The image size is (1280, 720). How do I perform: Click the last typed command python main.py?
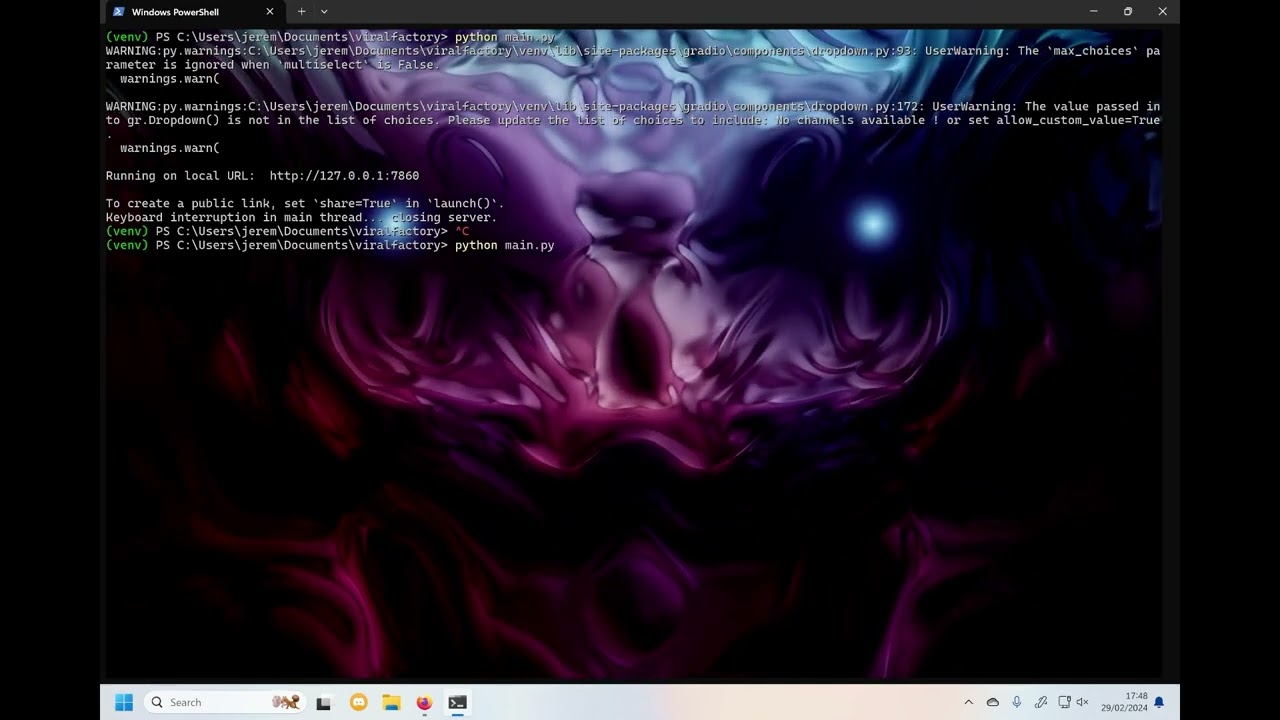pyautogui.click(x=504, y=245)
